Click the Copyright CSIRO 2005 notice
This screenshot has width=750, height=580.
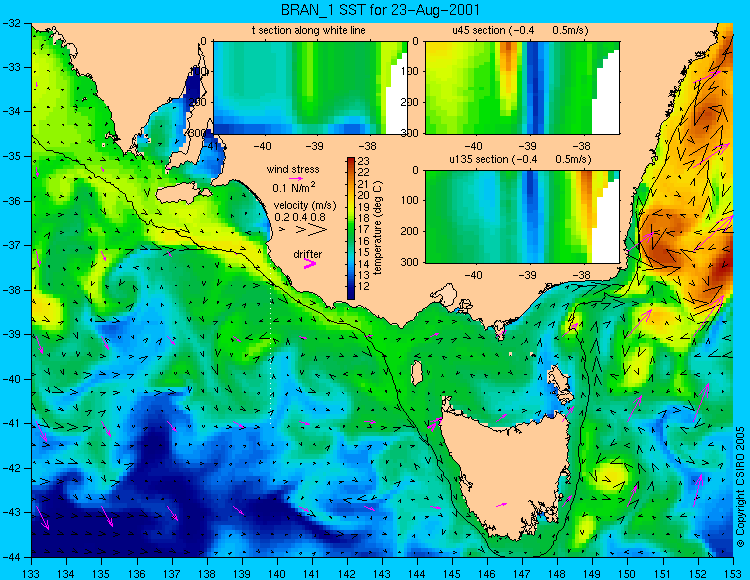(740, 487)
